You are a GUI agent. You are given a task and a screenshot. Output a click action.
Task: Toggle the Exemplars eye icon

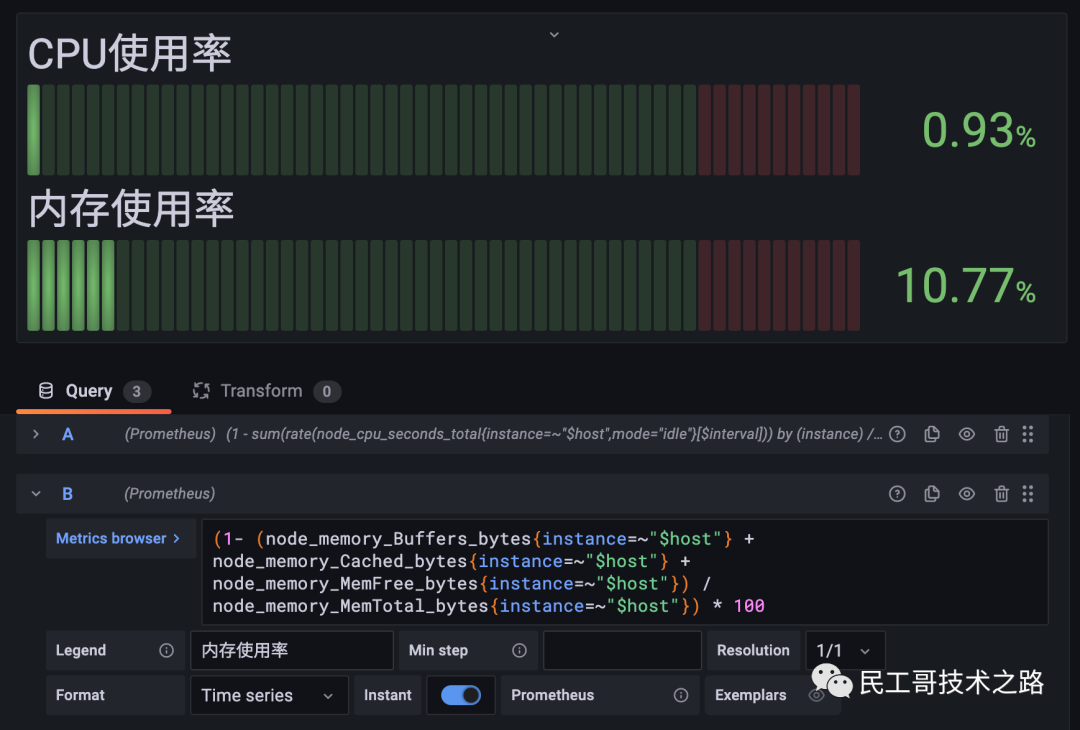[816, 695]
